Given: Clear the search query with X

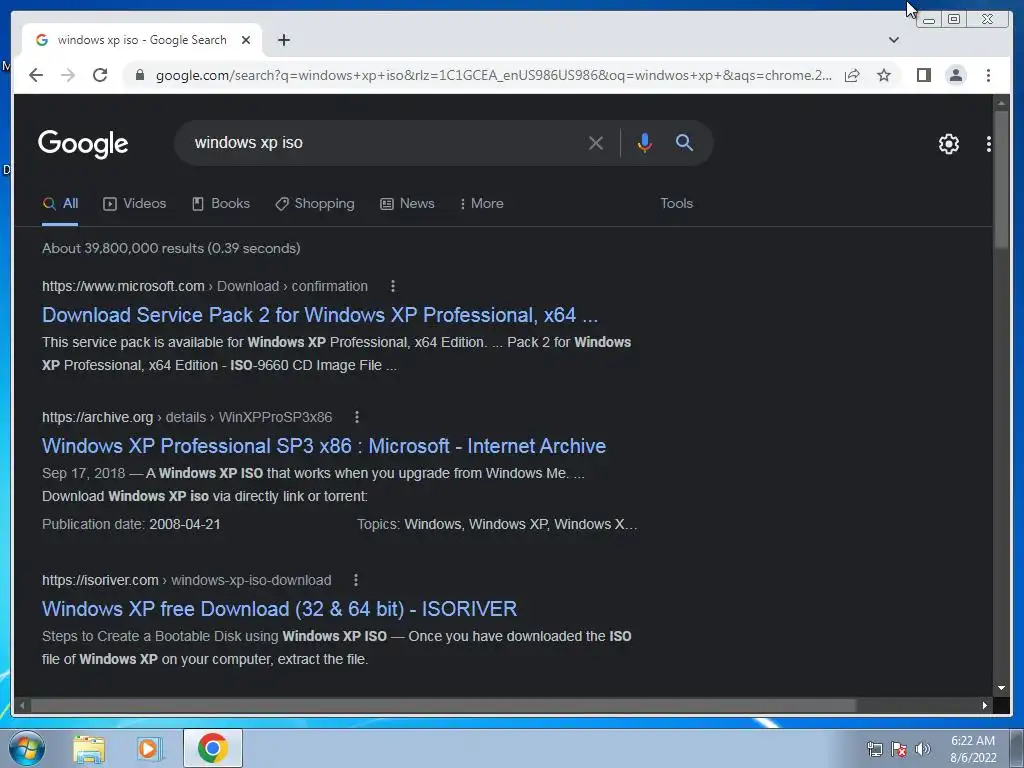Looking at the screenshot, I should click(x=596, y=142).
